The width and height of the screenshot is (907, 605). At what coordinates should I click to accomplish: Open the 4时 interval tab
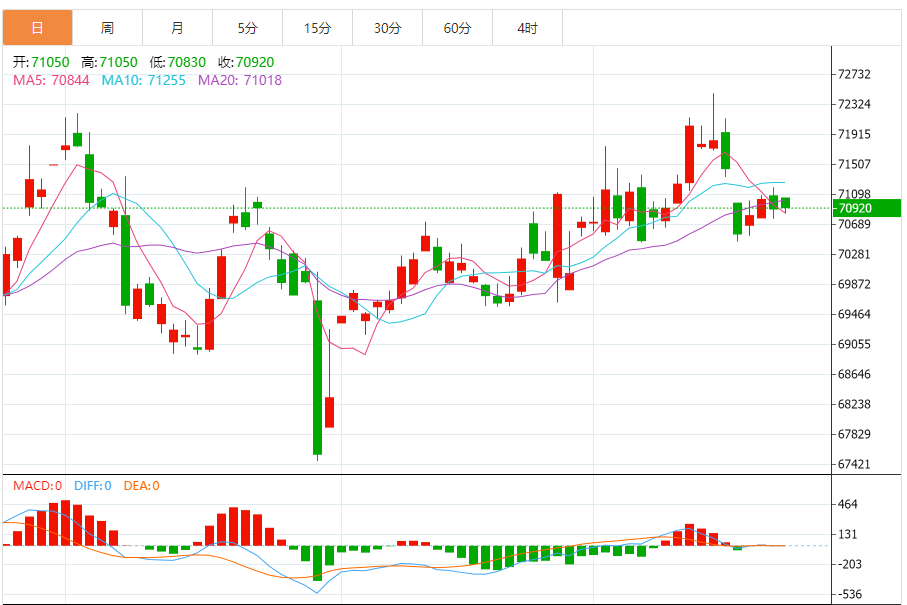(x=528, y=28)
